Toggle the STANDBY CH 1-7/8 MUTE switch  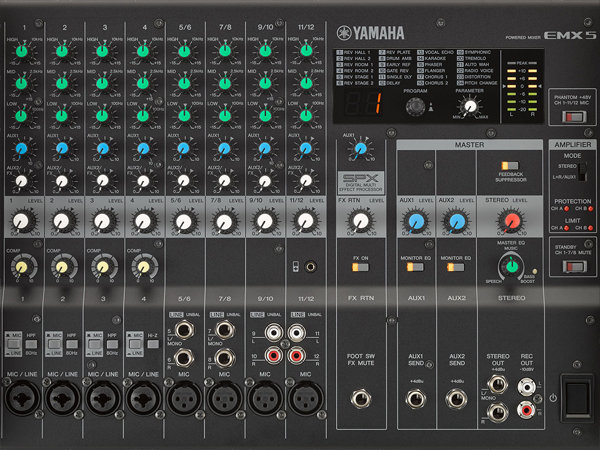tap(571, 263)
